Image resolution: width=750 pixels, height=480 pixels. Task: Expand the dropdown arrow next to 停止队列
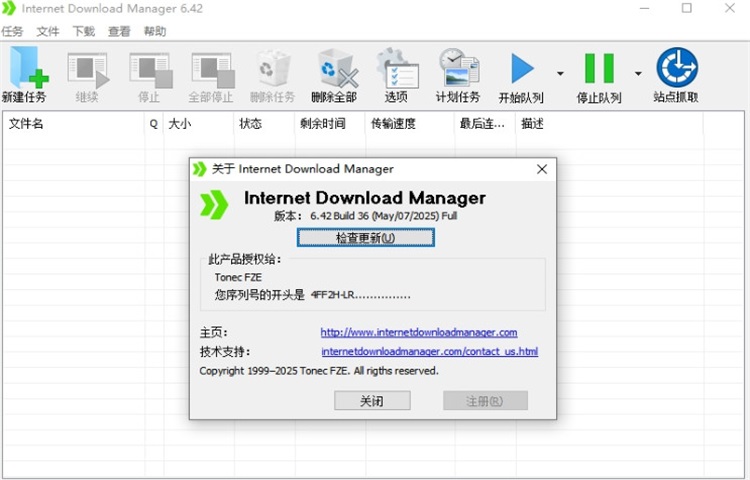pos(638,74)
